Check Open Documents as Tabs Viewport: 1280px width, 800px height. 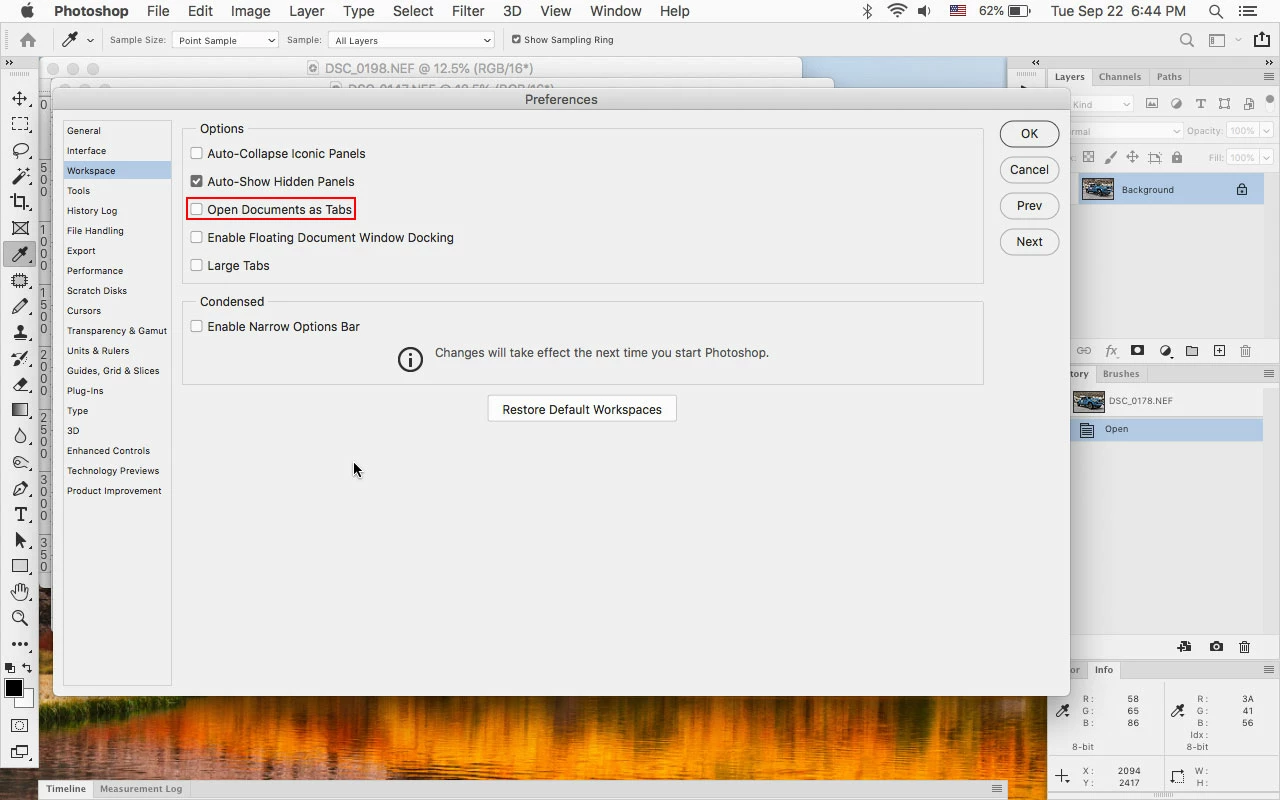tap(197, 209)
